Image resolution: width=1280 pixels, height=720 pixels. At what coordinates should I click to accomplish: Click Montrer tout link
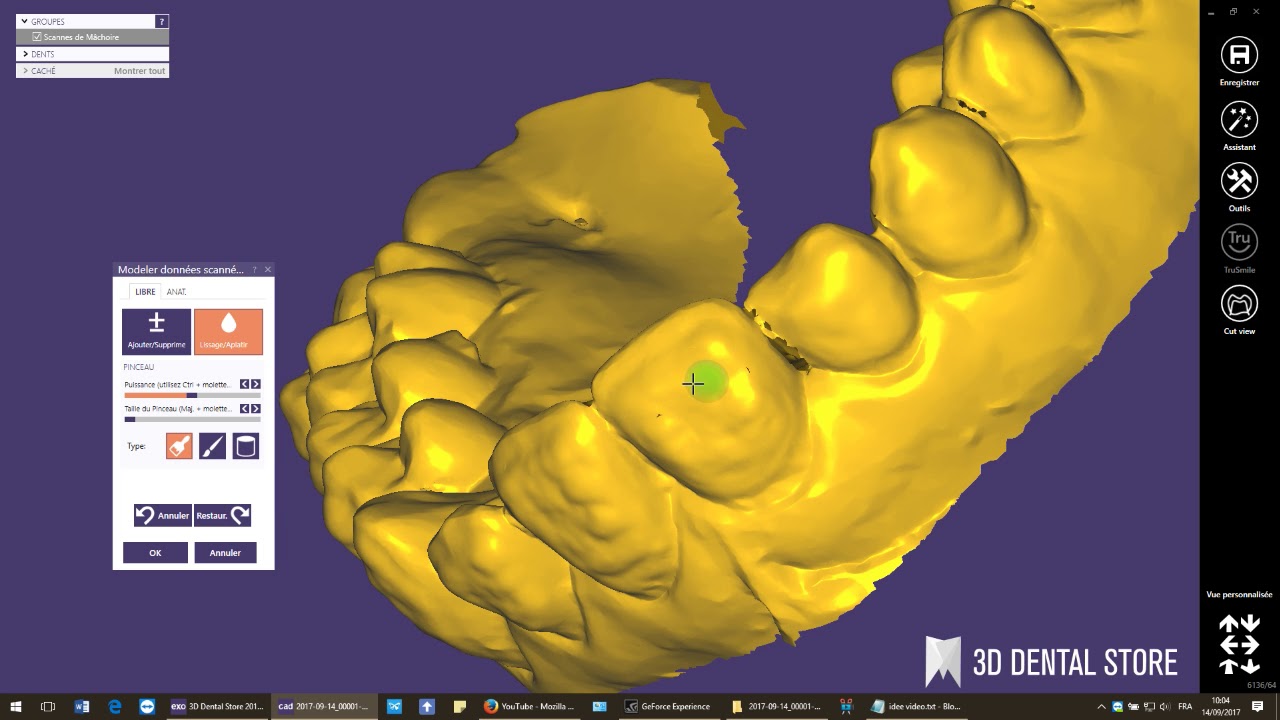pyautogui.click(x=139, y=71)
